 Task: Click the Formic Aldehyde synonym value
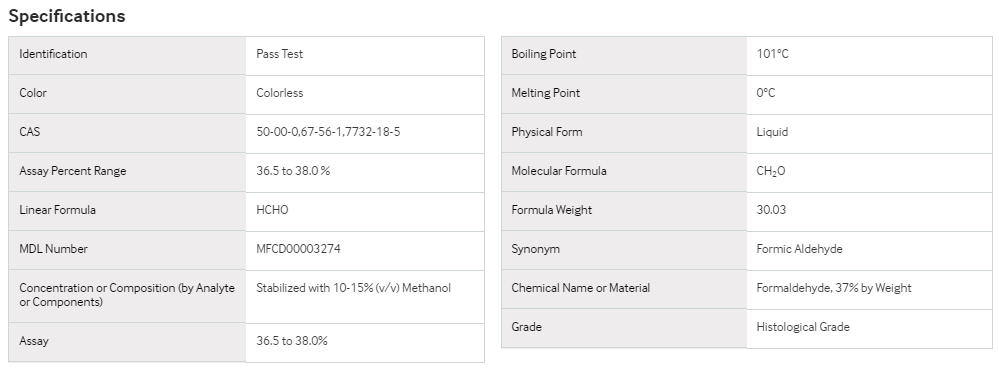coord(800,248)
